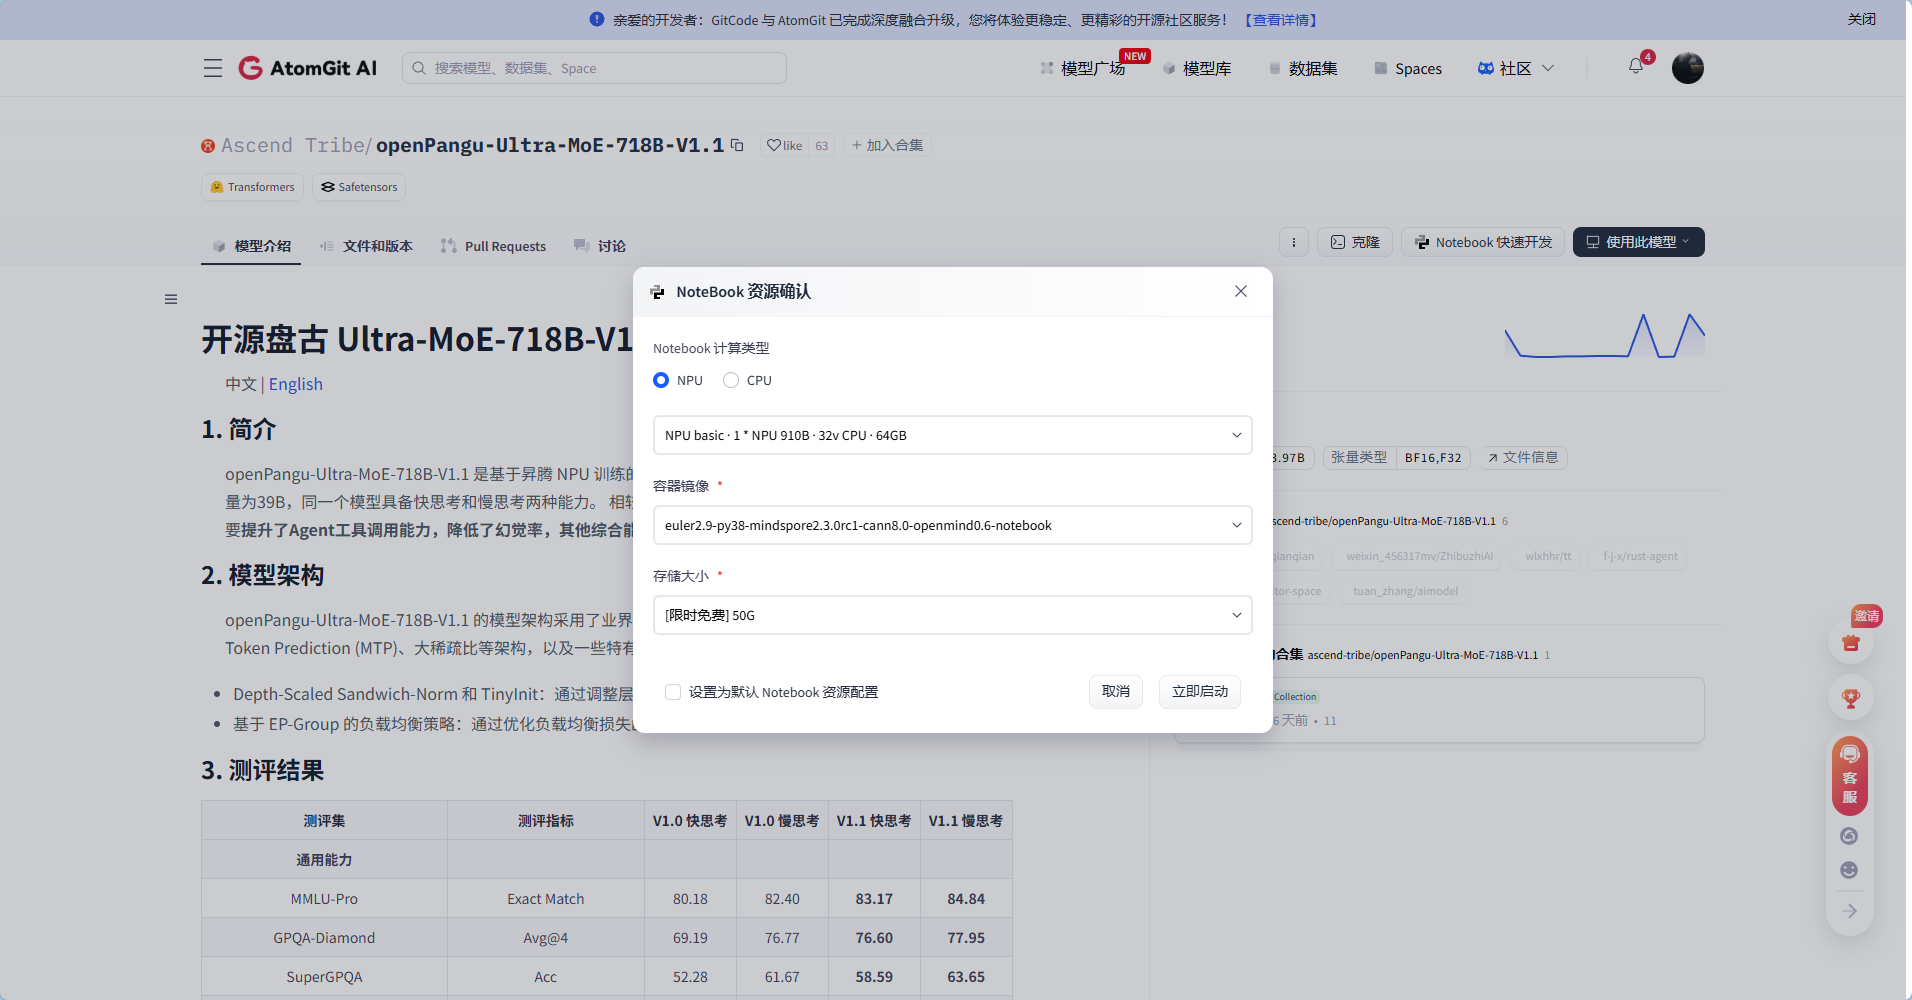Open the 模型库 nav item
Image resolution: width=1912 pixels, height=1000 pixels.
(1197, 68)
